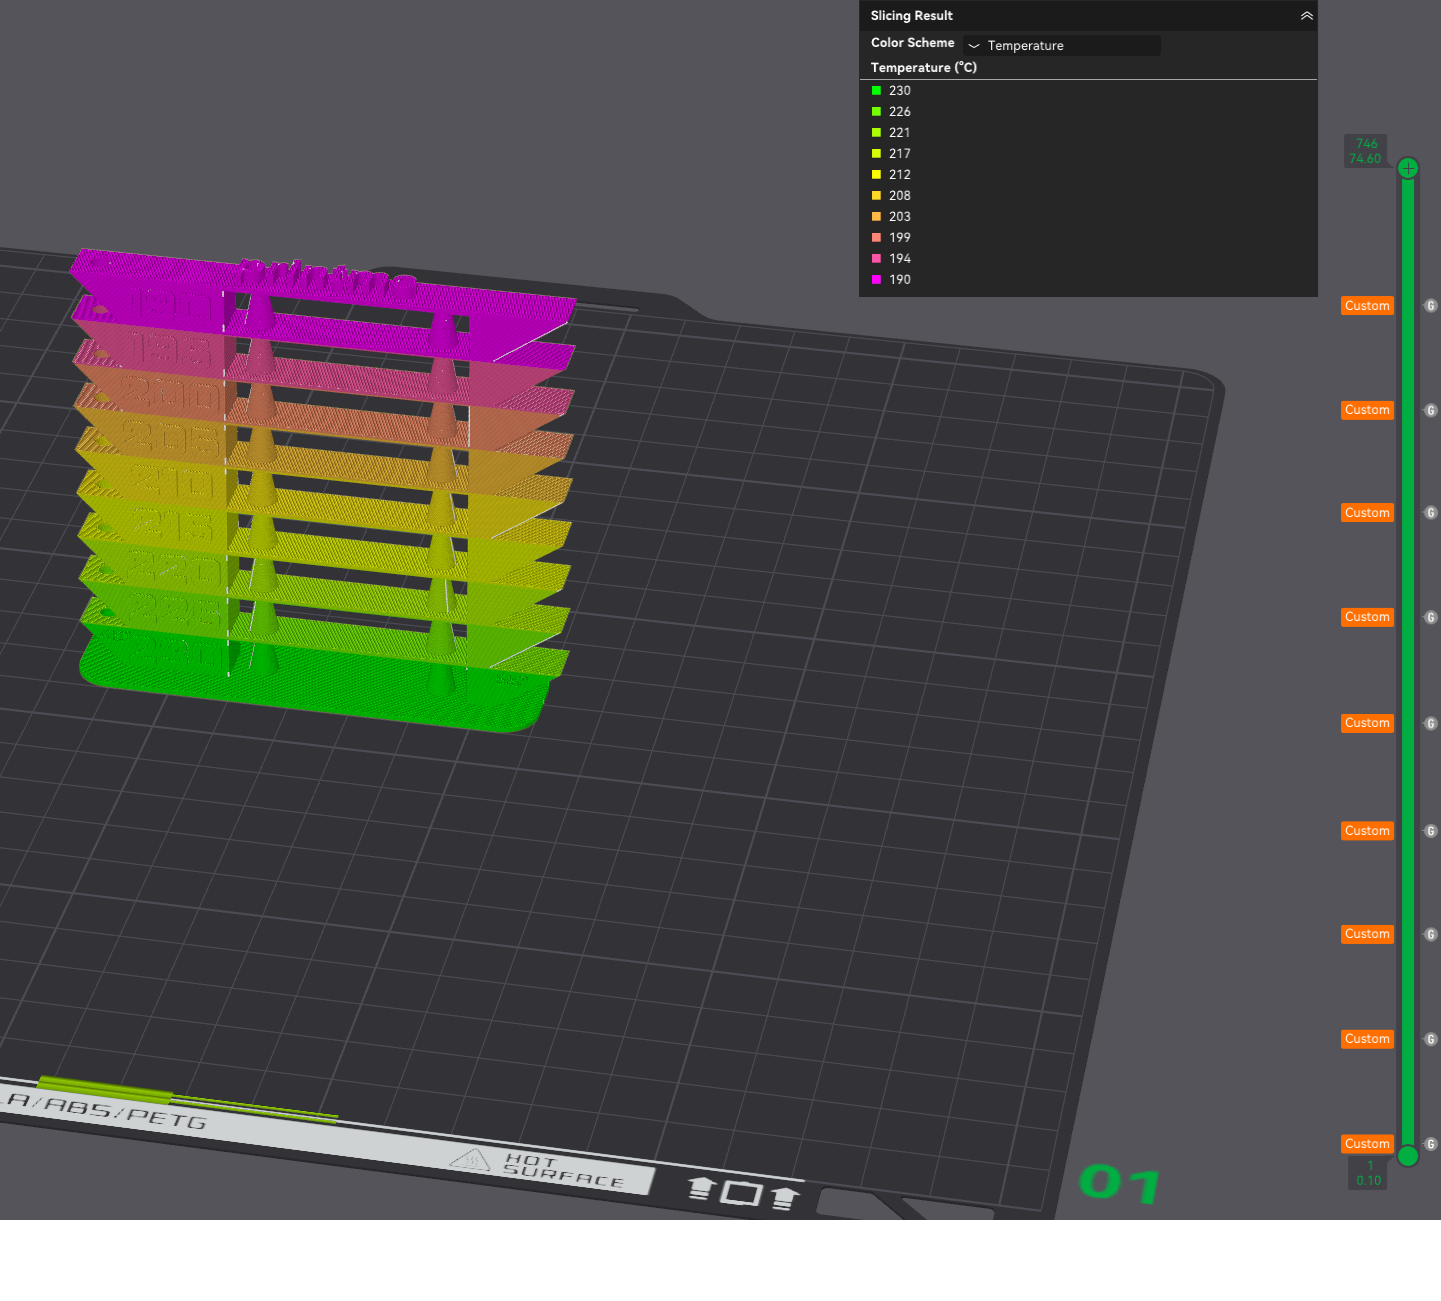Click the Color Scheme label
1441x1301 pixels.
coord(912,43)
